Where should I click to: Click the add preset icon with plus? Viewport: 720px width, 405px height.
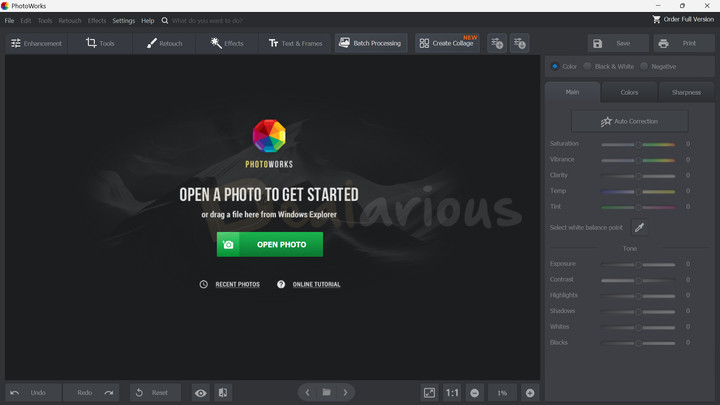coord(497,43)
